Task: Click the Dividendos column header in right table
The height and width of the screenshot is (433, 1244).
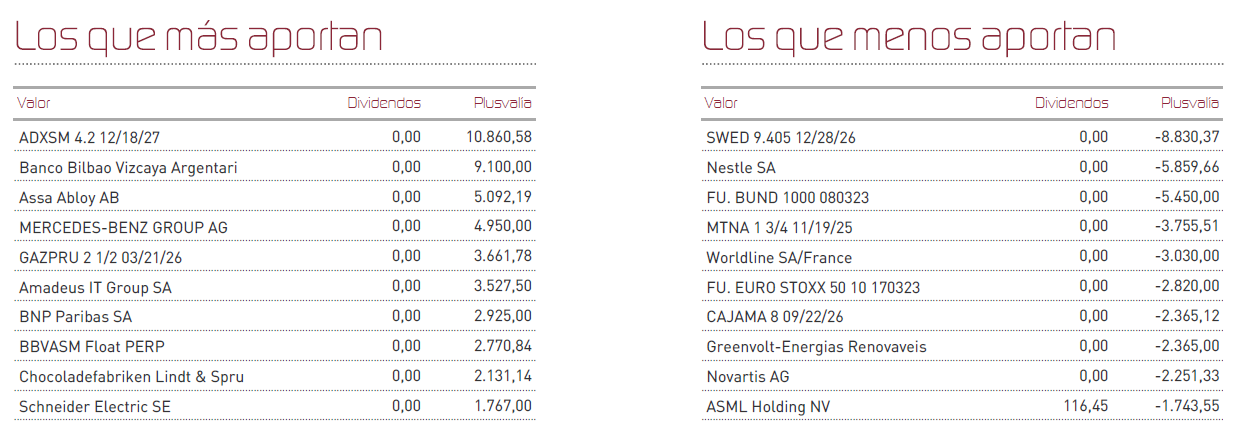Action: [1071, 103]
